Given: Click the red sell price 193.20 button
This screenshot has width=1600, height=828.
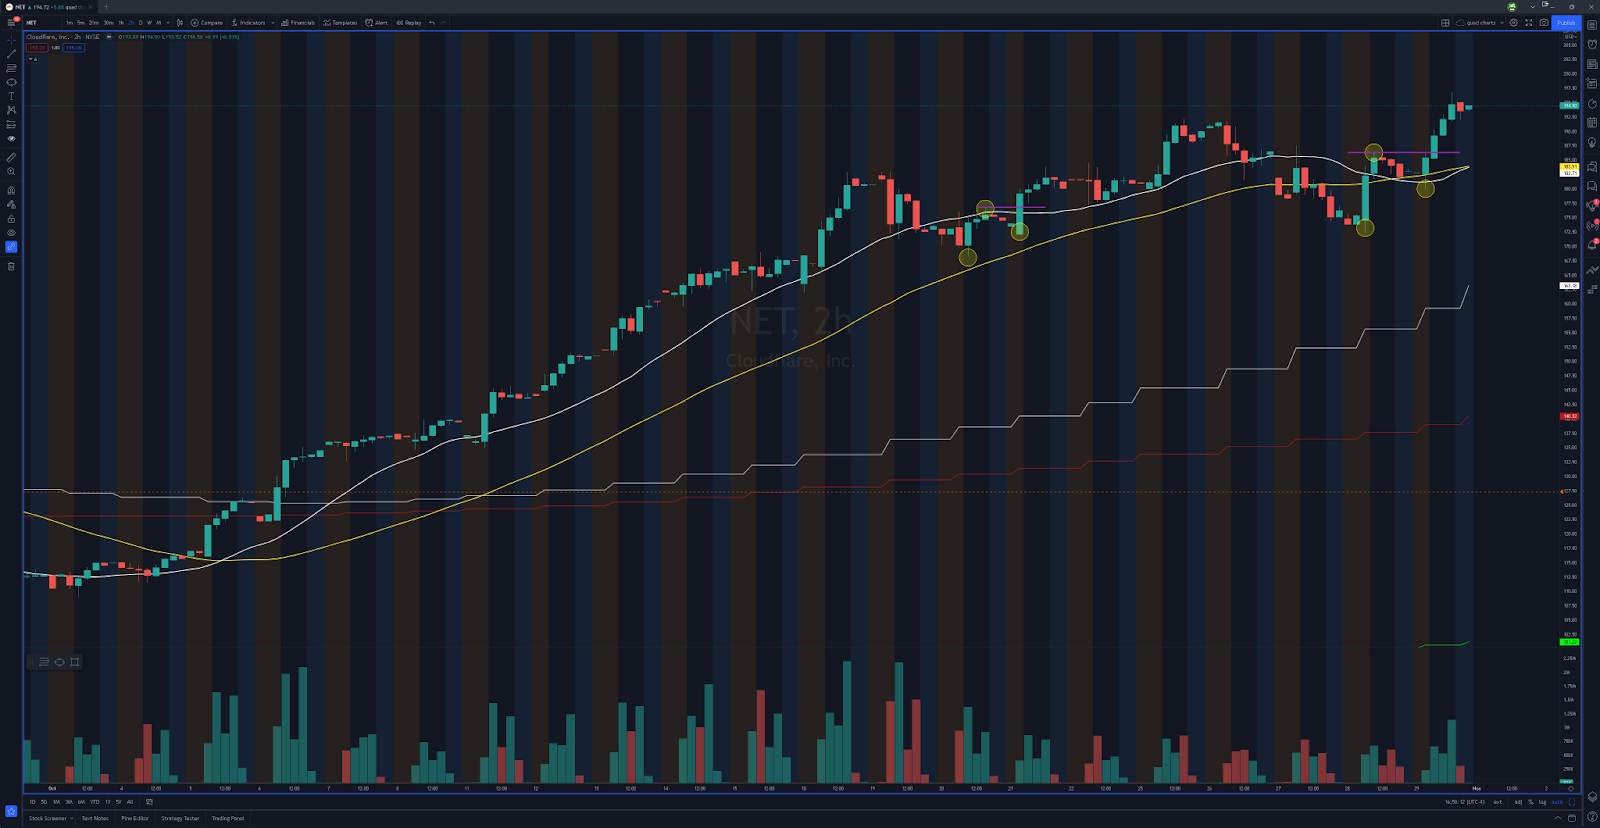Looking at the screenshot, I should point(37,48).
